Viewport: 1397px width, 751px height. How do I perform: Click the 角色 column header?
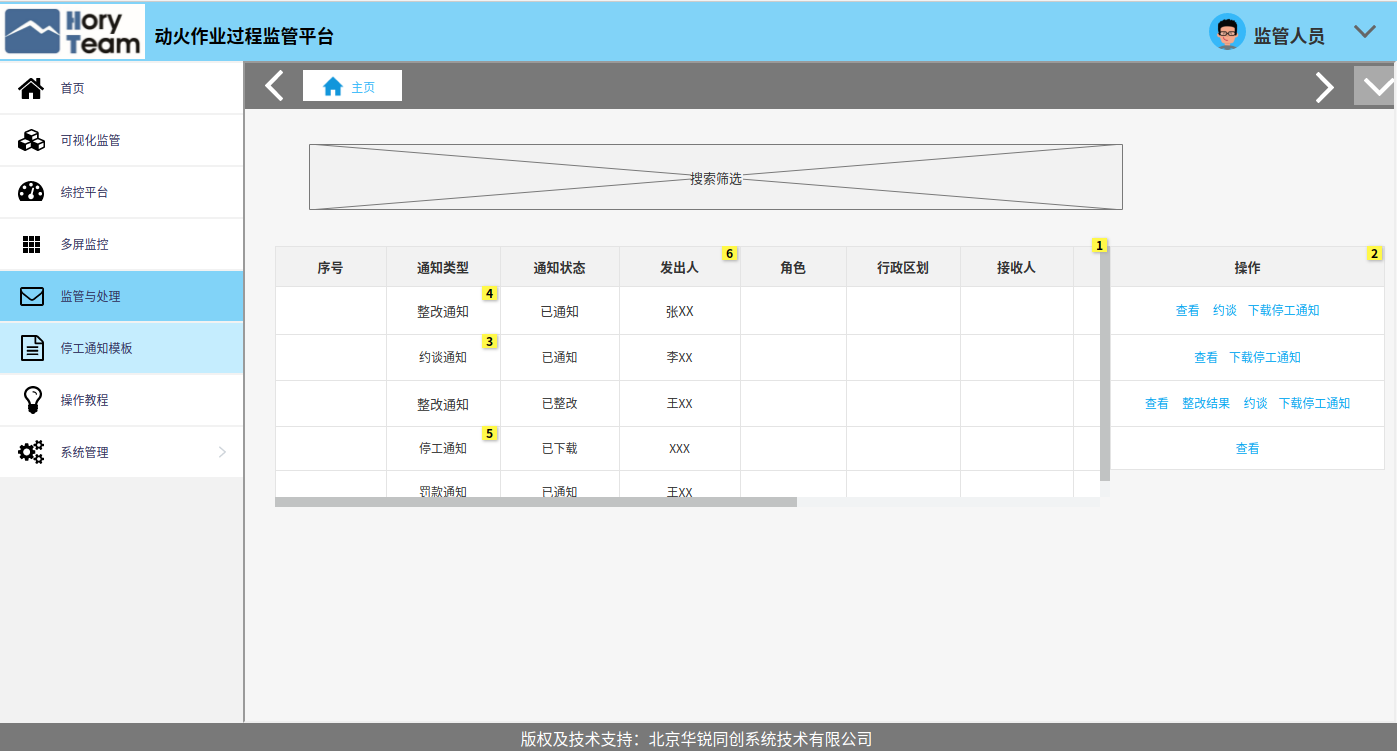pos(793,268)
